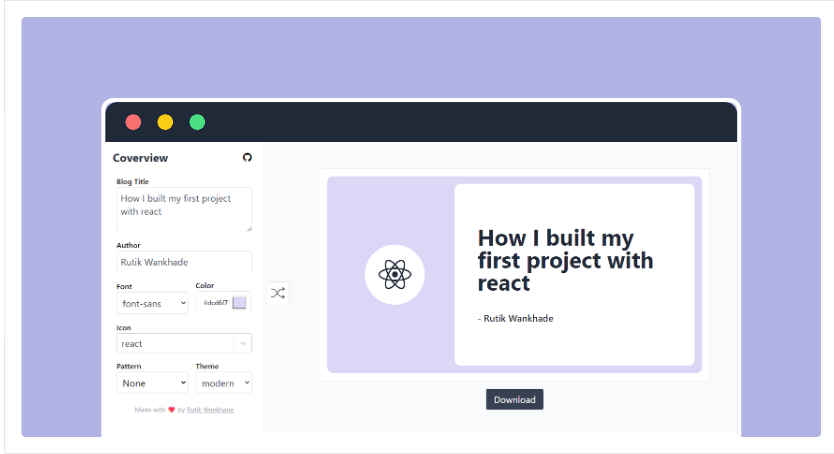Click the shuffle randomize icon
Image resolution: width=834 pixels, height=454 pixels.
[278, 293]
